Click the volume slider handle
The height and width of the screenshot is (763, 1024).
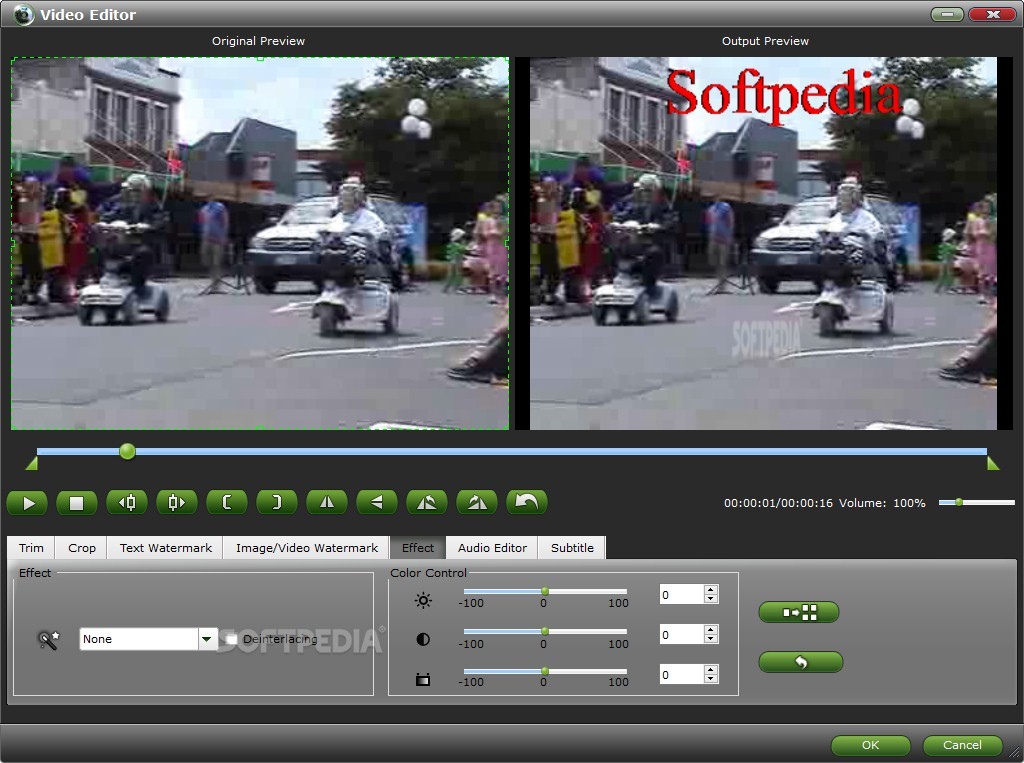click(x=959, y=502)
